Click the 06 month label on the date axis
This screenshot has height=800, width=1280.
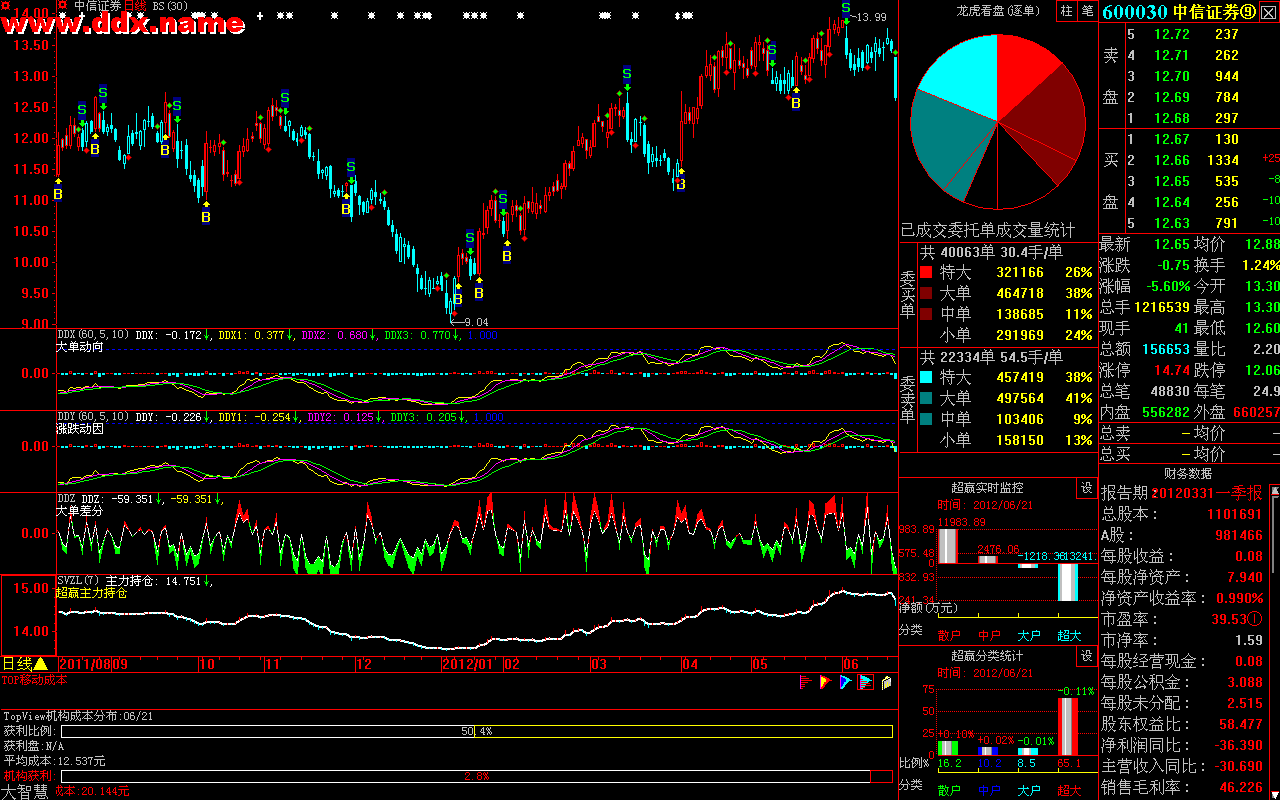click(851, 664)
